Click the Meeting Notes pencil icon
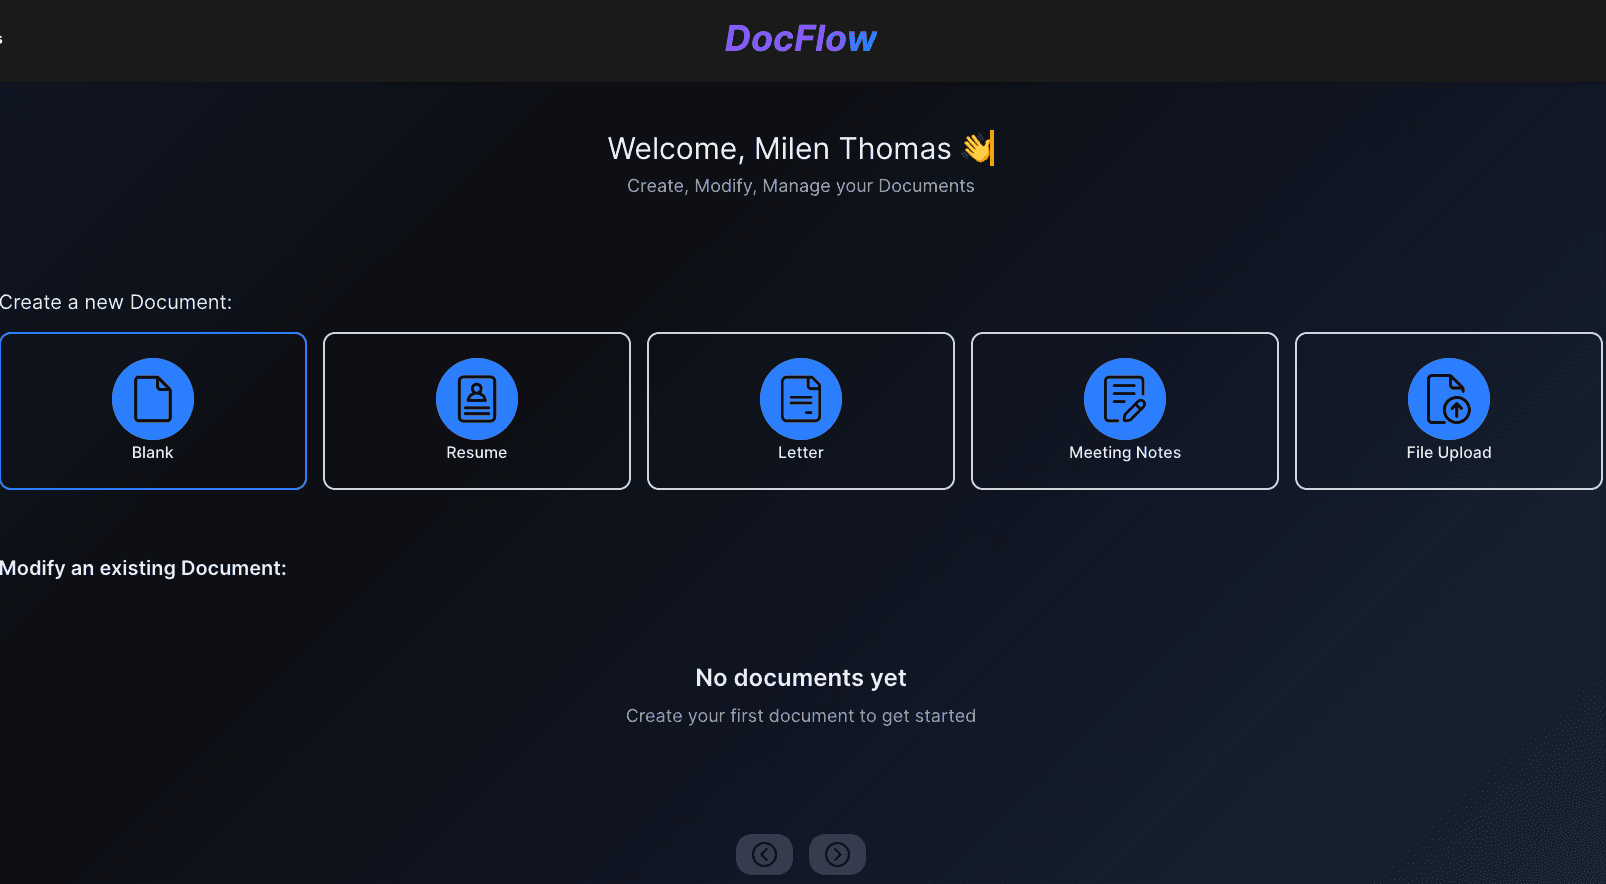1606x884 pixels. 1125,399
